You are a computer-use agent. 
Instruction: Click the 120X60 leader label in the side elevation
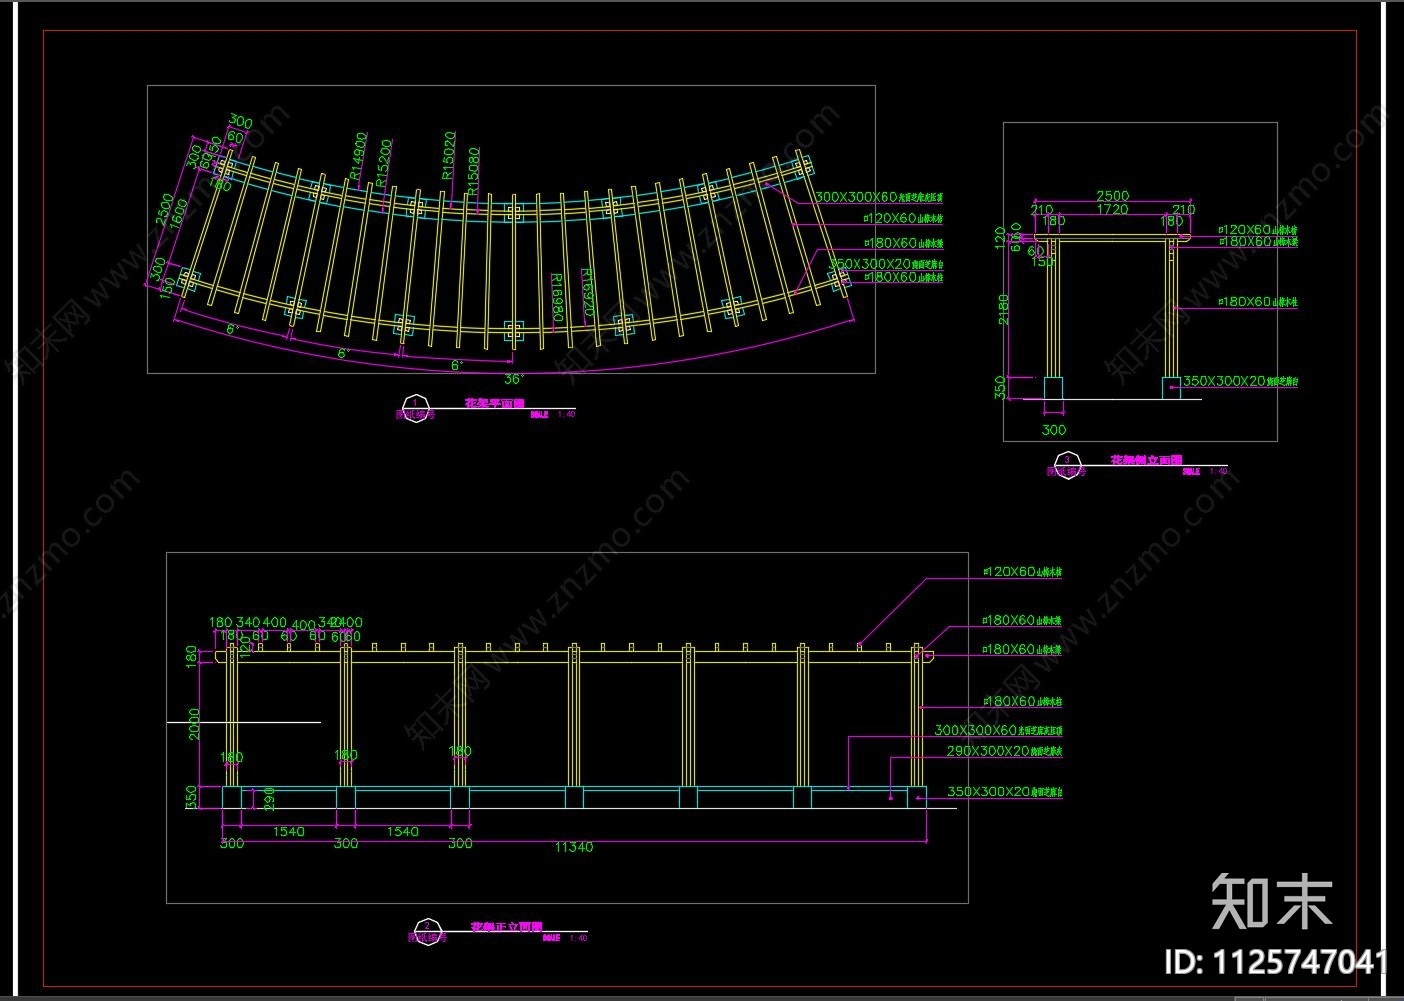click(1258, 230)
